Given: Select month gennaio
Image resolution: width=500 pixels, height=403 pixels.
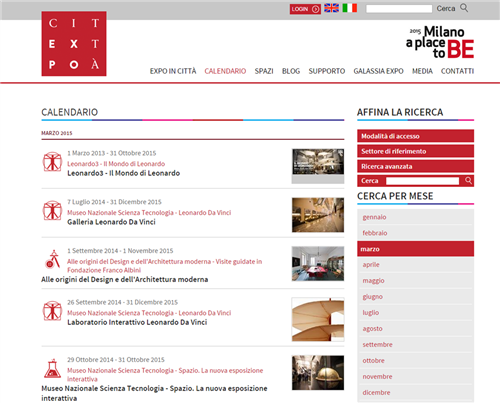Looking at the screenshot, I should click(x=415, y=217).
